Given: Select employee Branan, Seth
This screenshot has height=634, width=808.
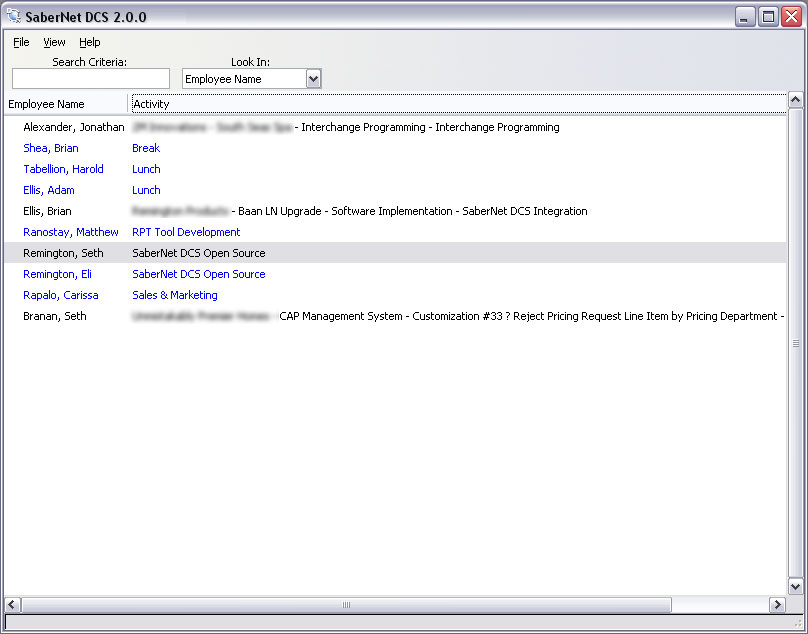Looking at the screenshot, I should (x=55, y=316).
